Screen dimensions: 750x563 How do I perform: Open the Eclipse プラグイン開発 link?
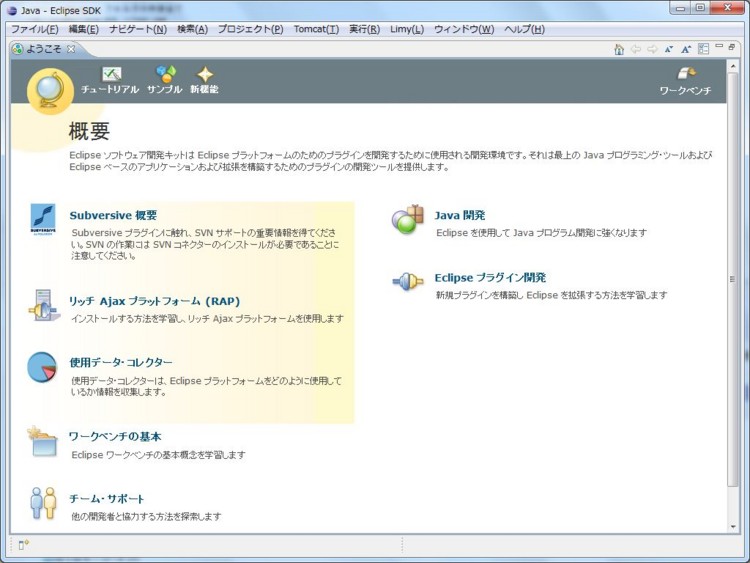click(x=490, y=277)
